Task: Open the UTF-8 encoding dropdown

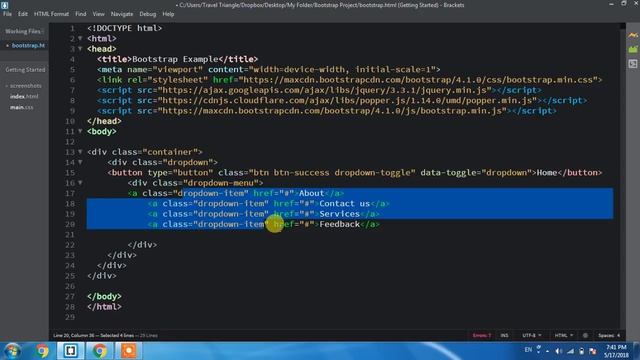Action: pos(532,336)
